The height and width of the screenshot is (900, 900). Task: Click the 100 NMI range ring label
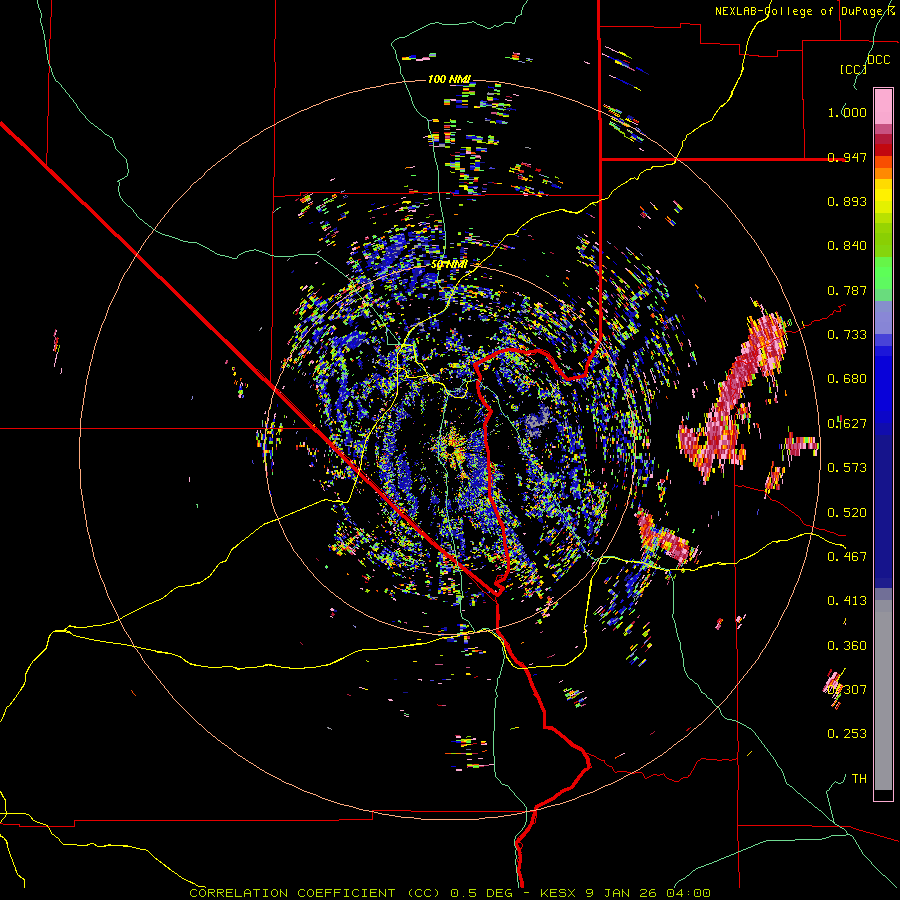click(449, 79)
